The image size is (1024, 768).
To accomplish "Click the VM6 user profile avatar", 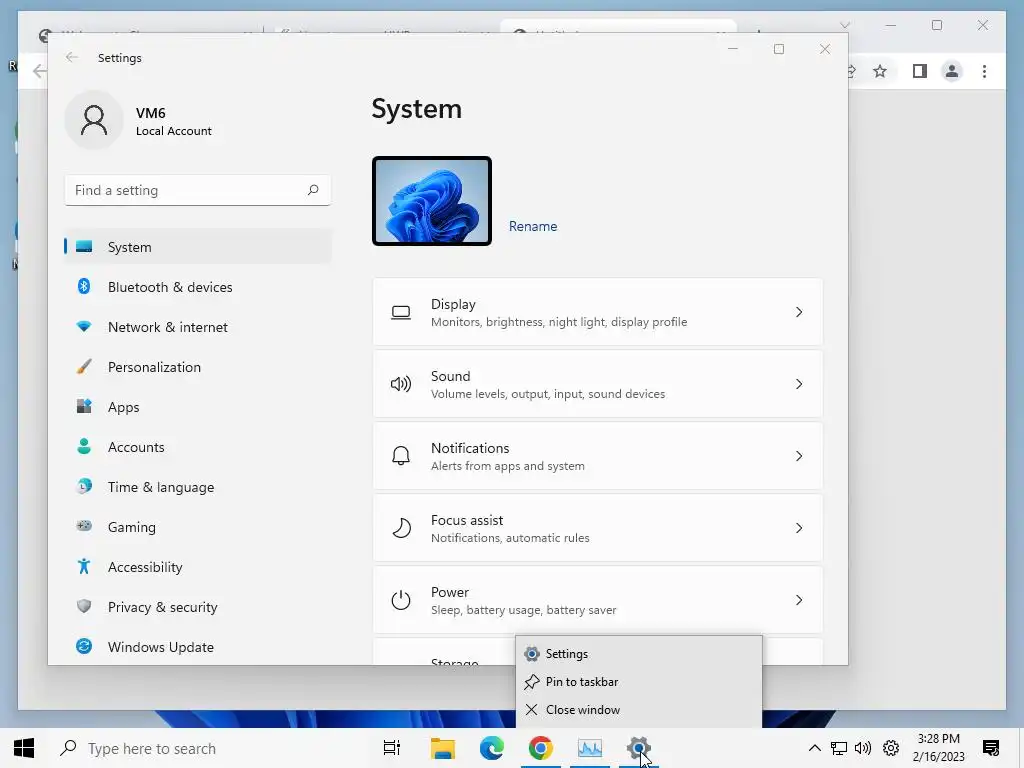I will coord(94,120).
